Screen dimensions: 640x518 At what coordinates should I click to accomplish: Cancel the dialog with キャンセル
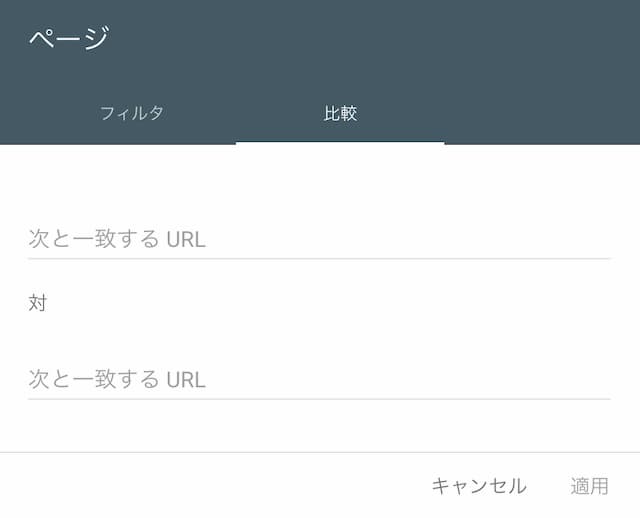point(479,486)
